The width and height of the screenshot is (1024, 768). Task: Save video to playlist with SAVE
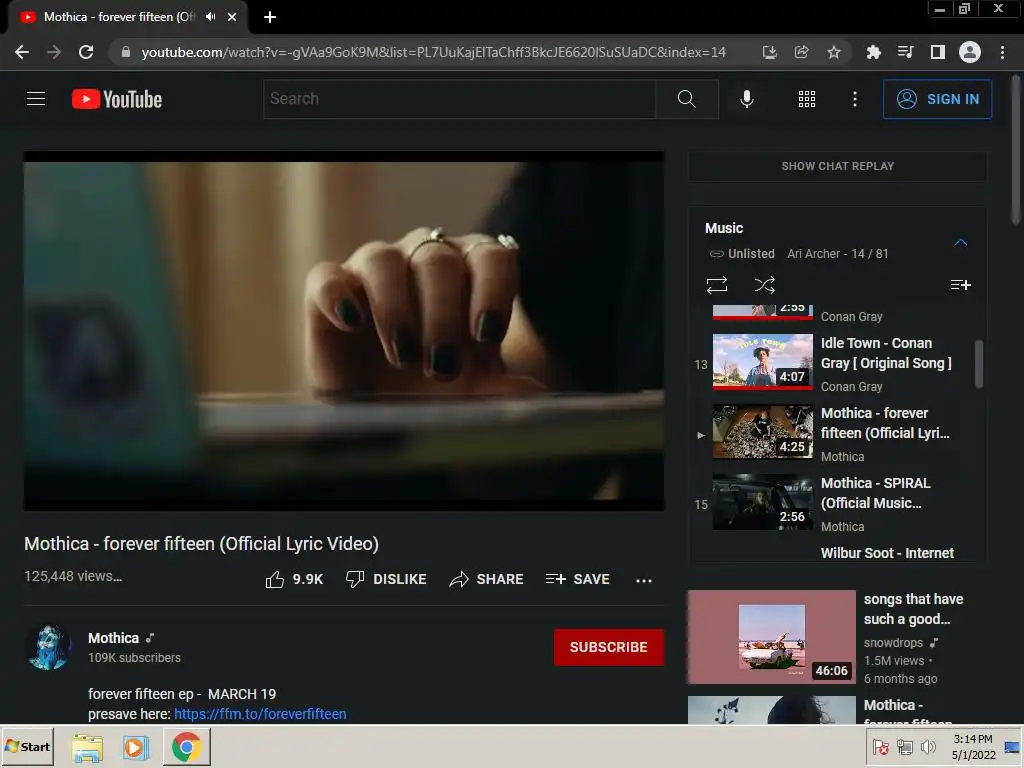pyautogui.click(x=578, y=579)
